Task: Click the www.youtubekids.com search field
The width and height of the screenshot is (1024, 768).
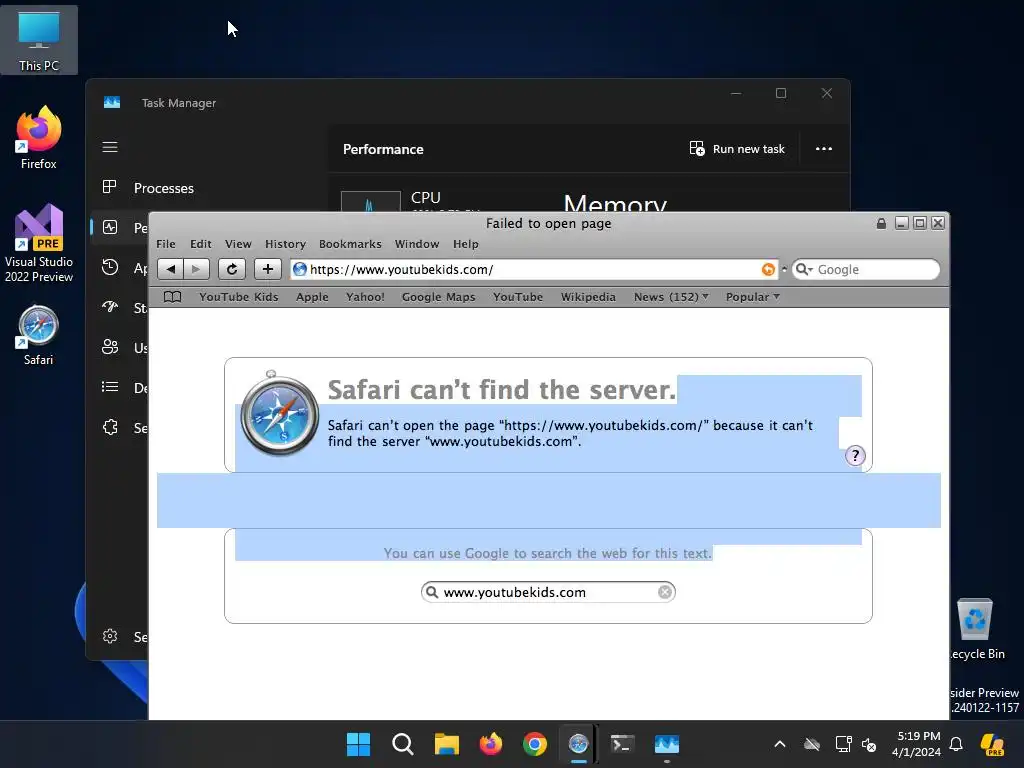Action: coord(548,592)
